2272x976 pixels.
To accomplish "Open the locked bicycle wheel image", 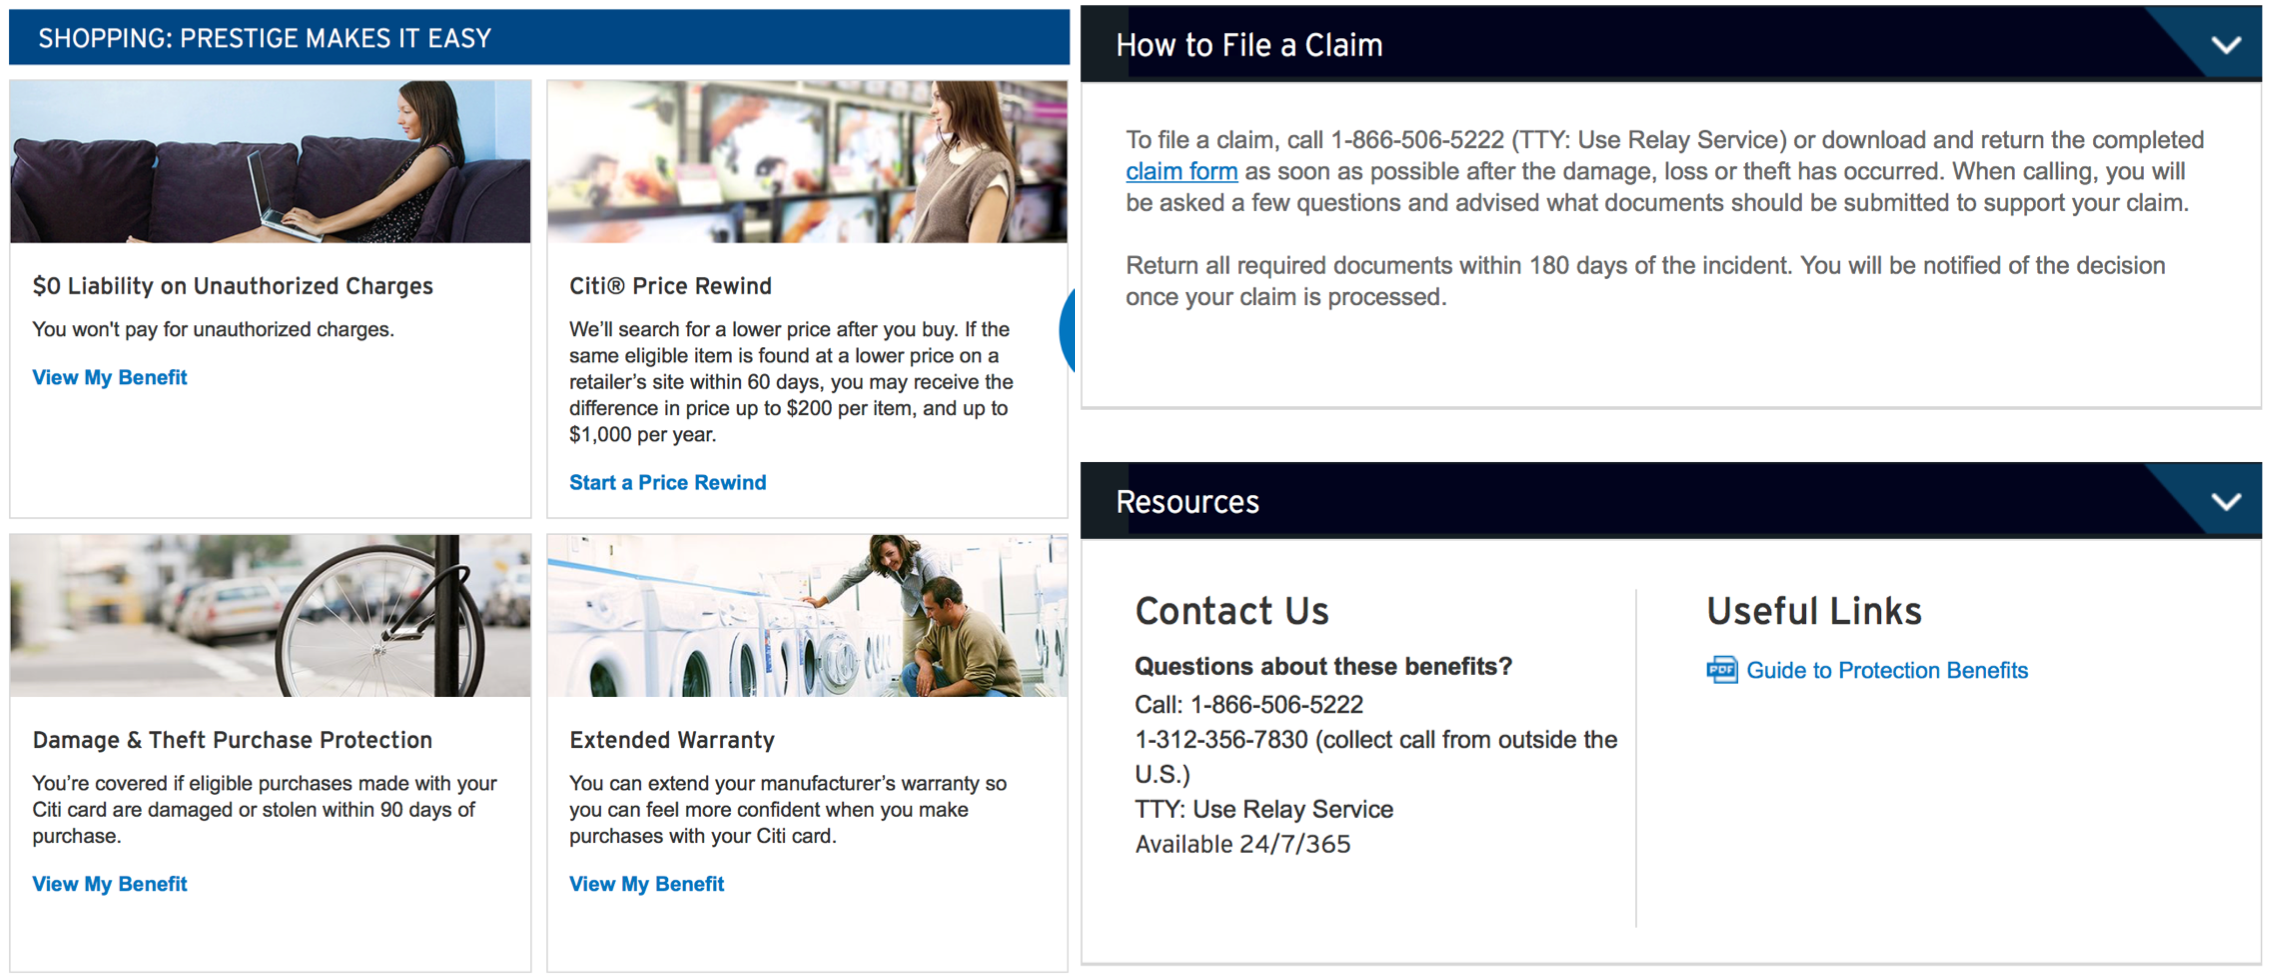I will tap(270, 615).
